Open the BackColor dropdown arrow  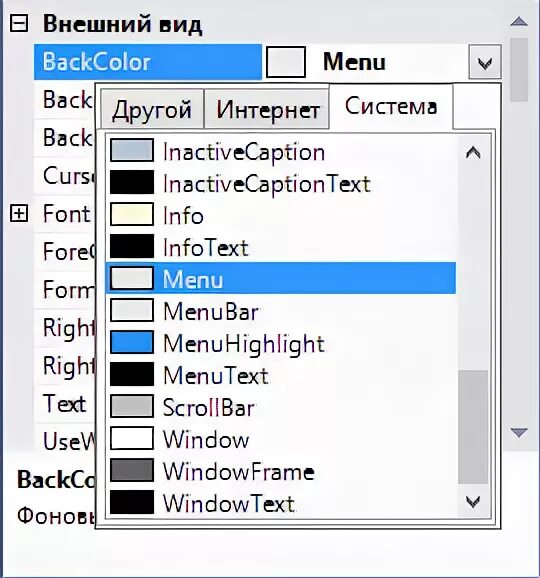(x=485, y=62)
